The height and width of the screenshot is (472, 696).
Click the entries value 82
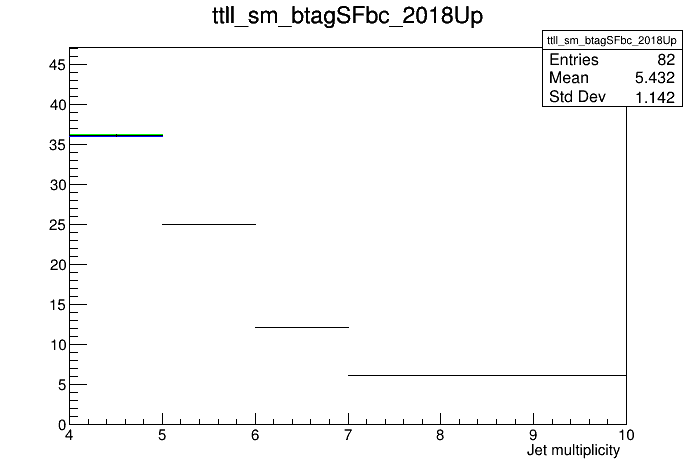(666, 59)
